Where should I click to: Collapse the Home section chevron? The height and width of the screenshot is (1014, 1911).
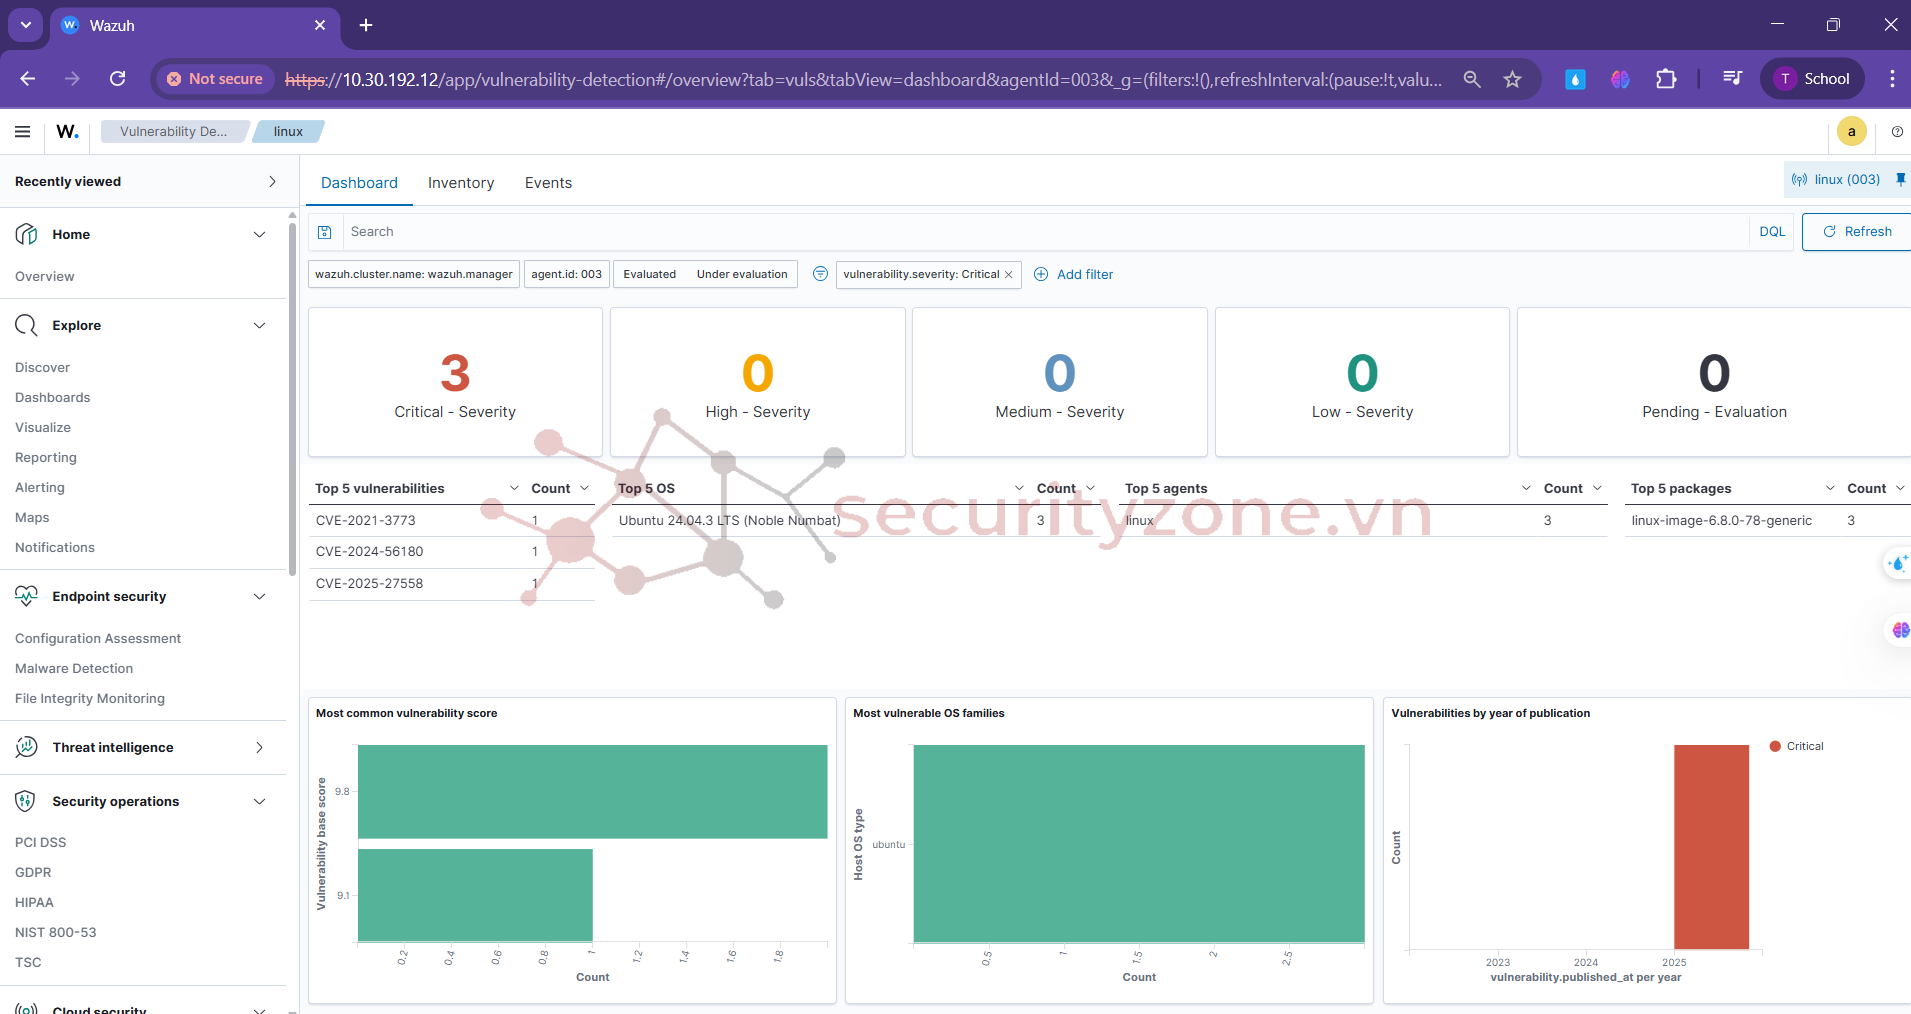click(260, 234)
